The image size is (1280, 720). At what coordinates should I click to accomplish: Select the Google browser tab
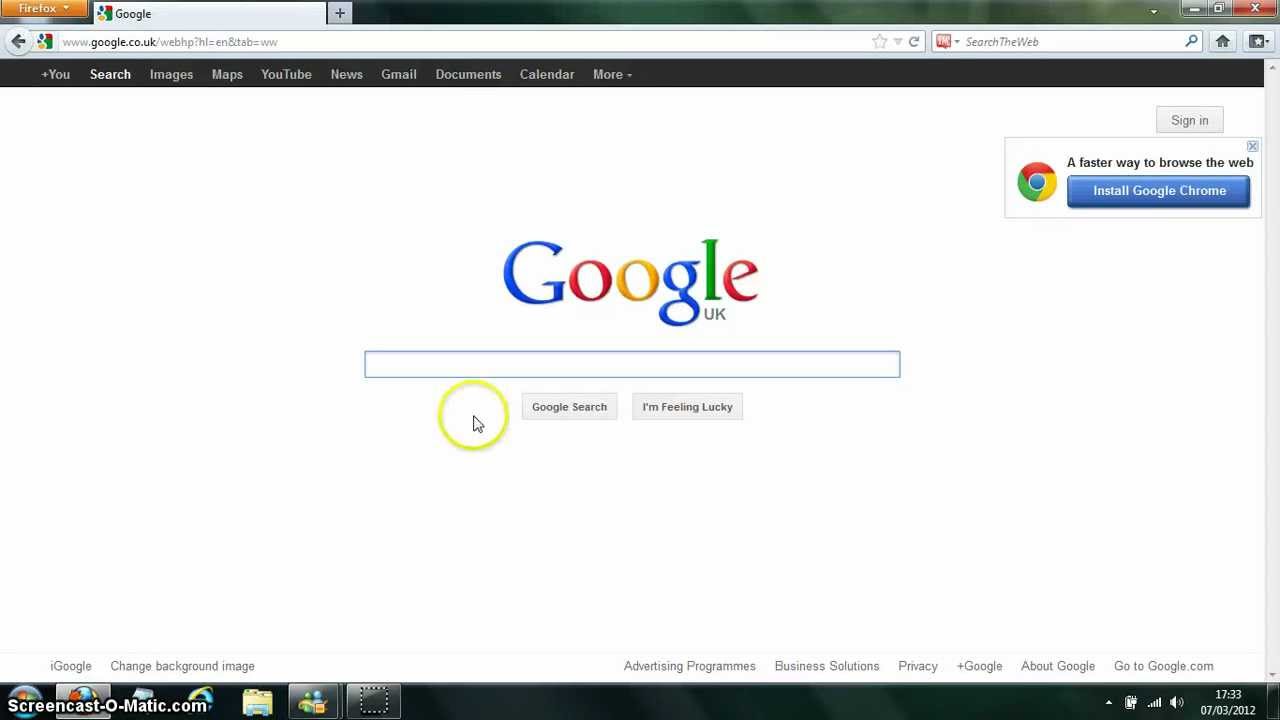pyautogui.click(x=210, y=13)
